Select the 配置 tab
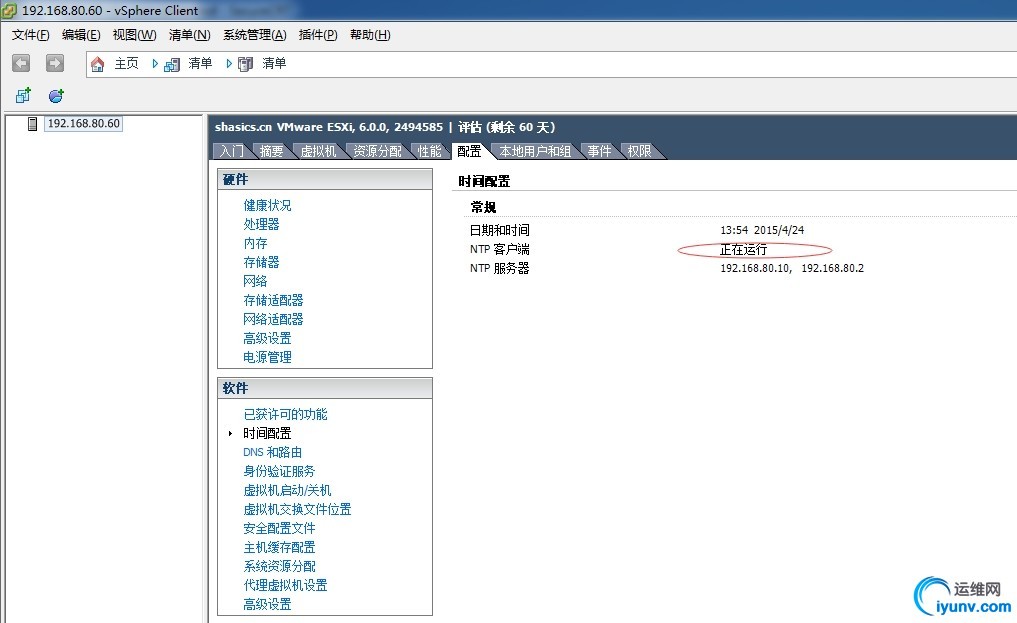Viewport: 1017px width, 623px height. [x=469, y=151]
